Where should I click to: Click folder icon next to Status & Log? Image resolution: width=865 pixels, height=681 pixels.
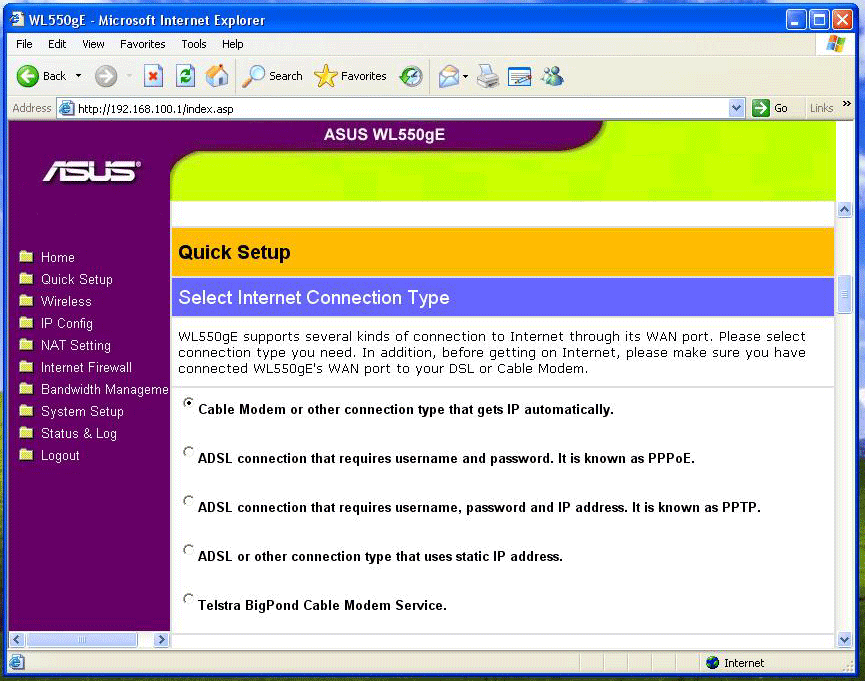[26, 433]
